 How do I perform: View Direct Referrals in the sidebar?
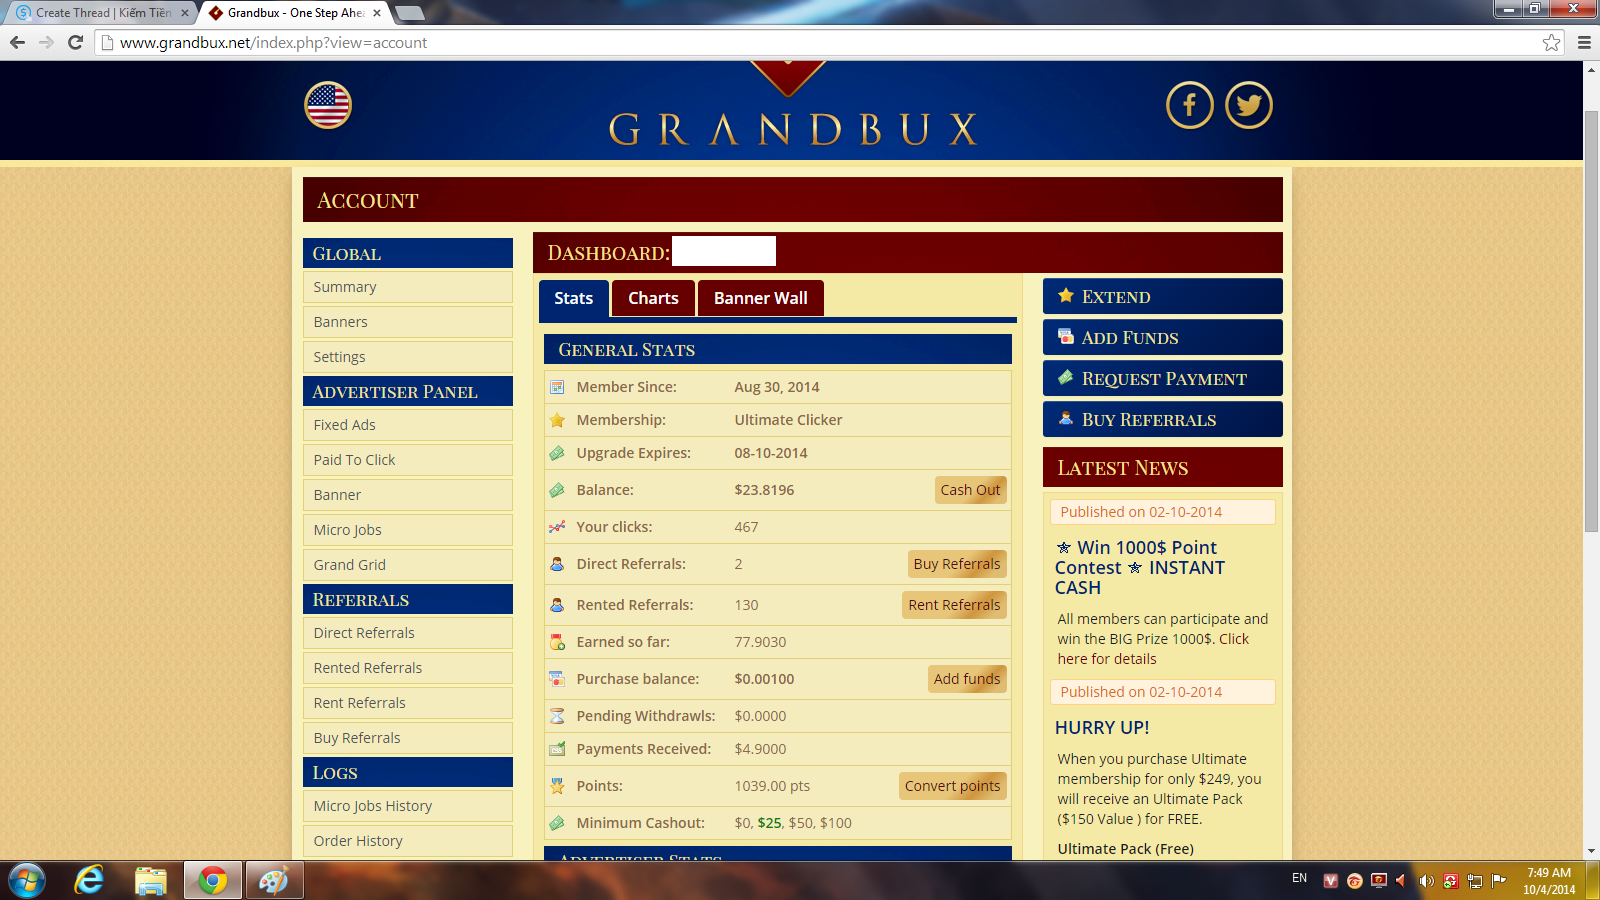pos(408,633)
